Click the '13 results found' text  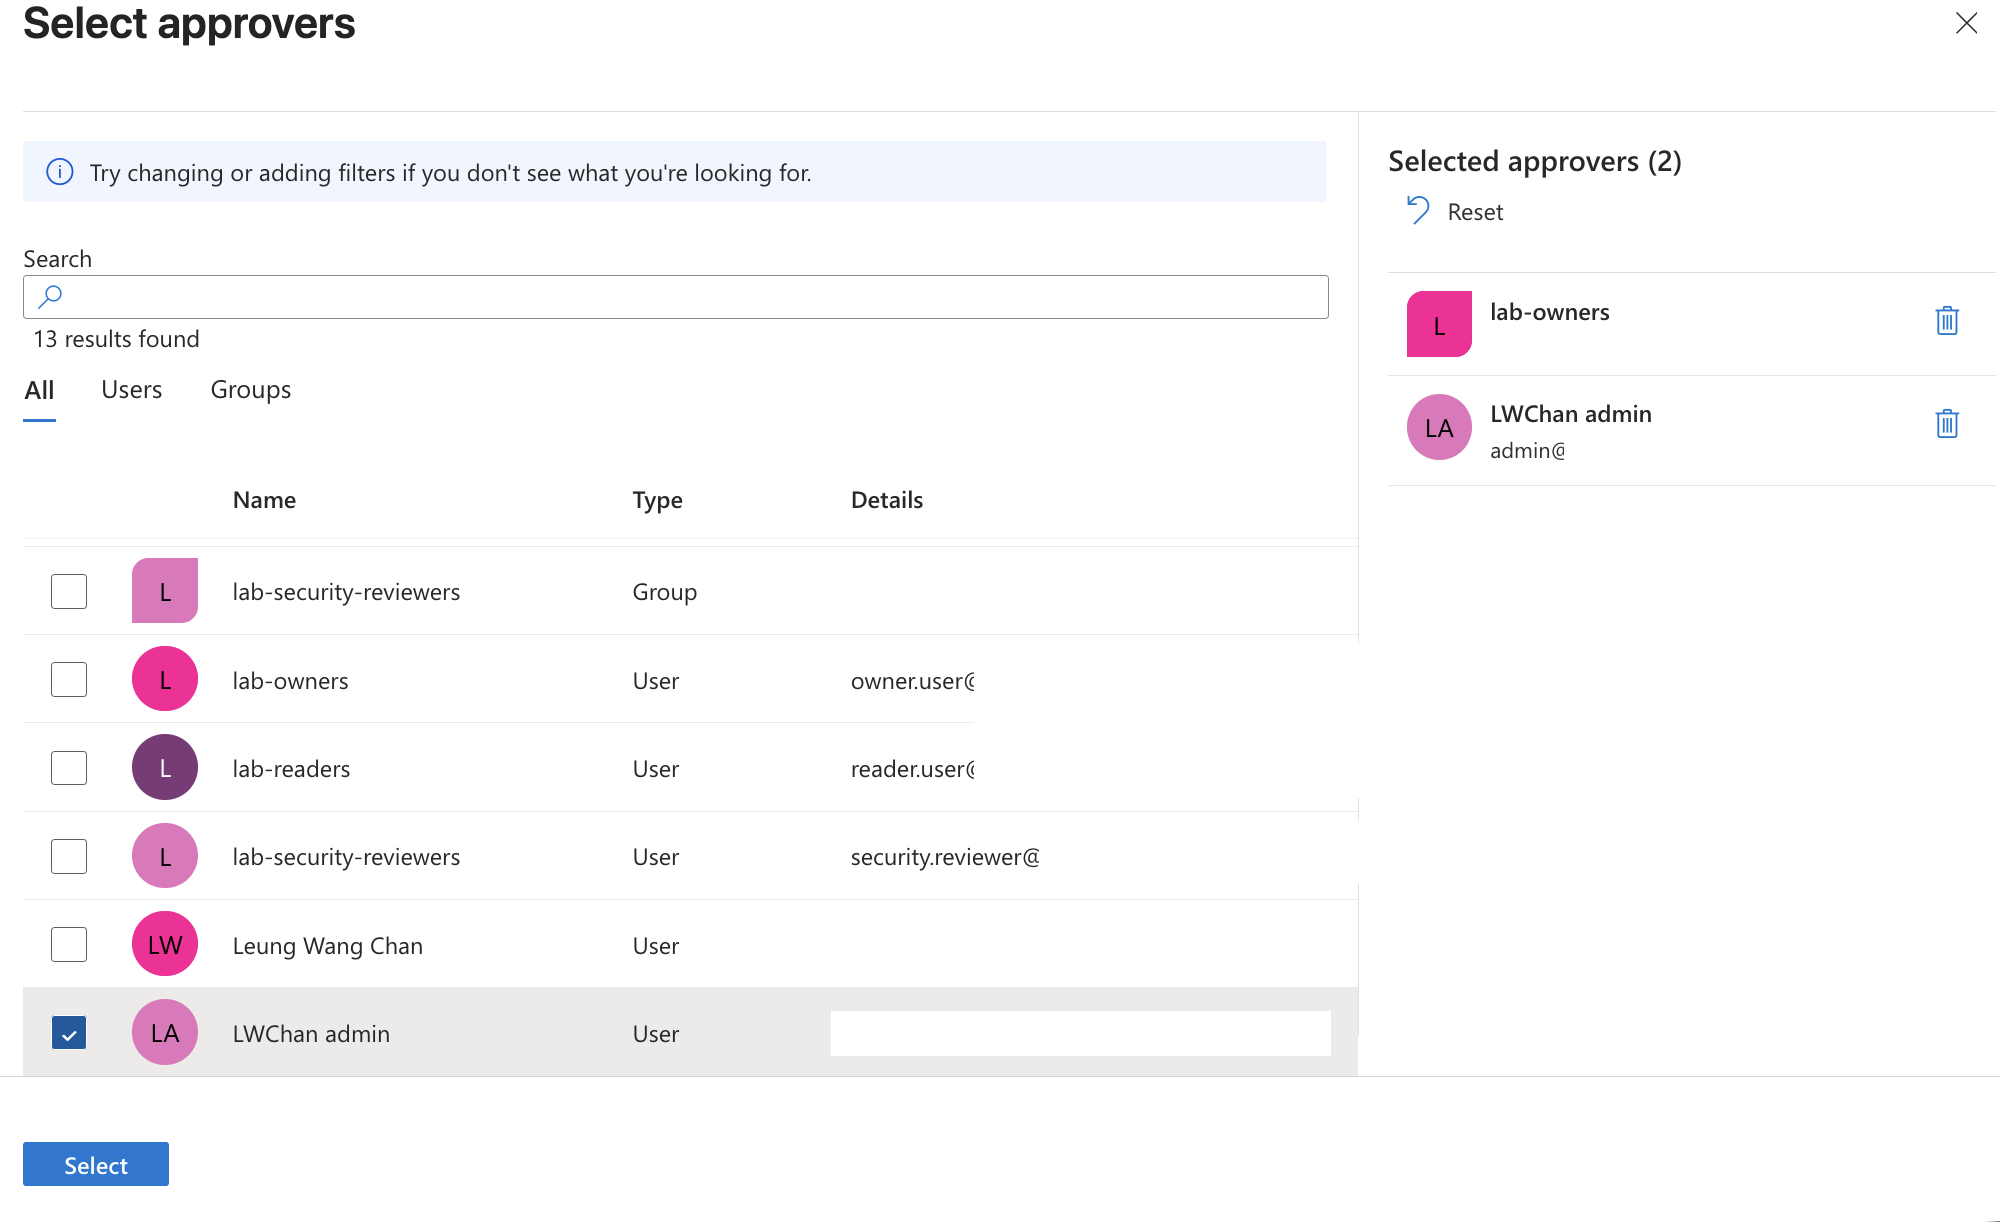pyautogui.click(x=116, y=339)
